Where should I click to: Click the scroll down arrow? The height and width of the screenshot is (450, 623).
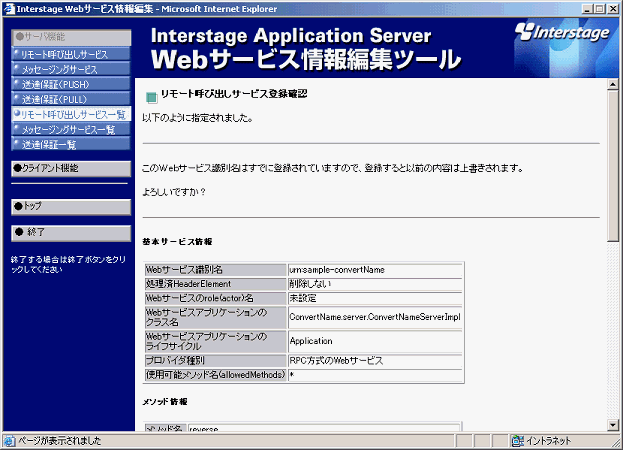[613, 425]
